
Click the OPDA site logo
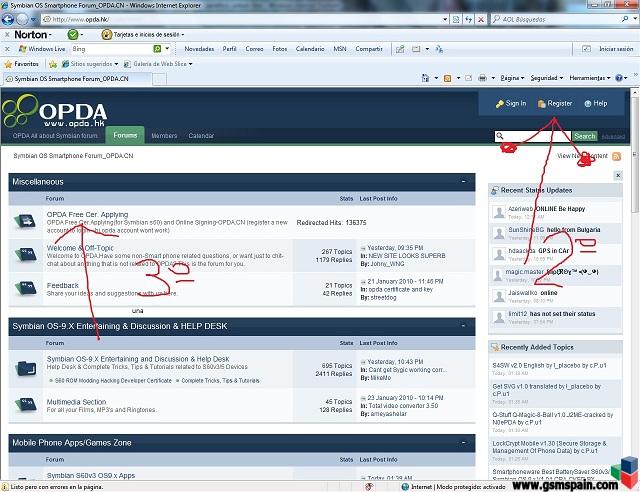55,111
